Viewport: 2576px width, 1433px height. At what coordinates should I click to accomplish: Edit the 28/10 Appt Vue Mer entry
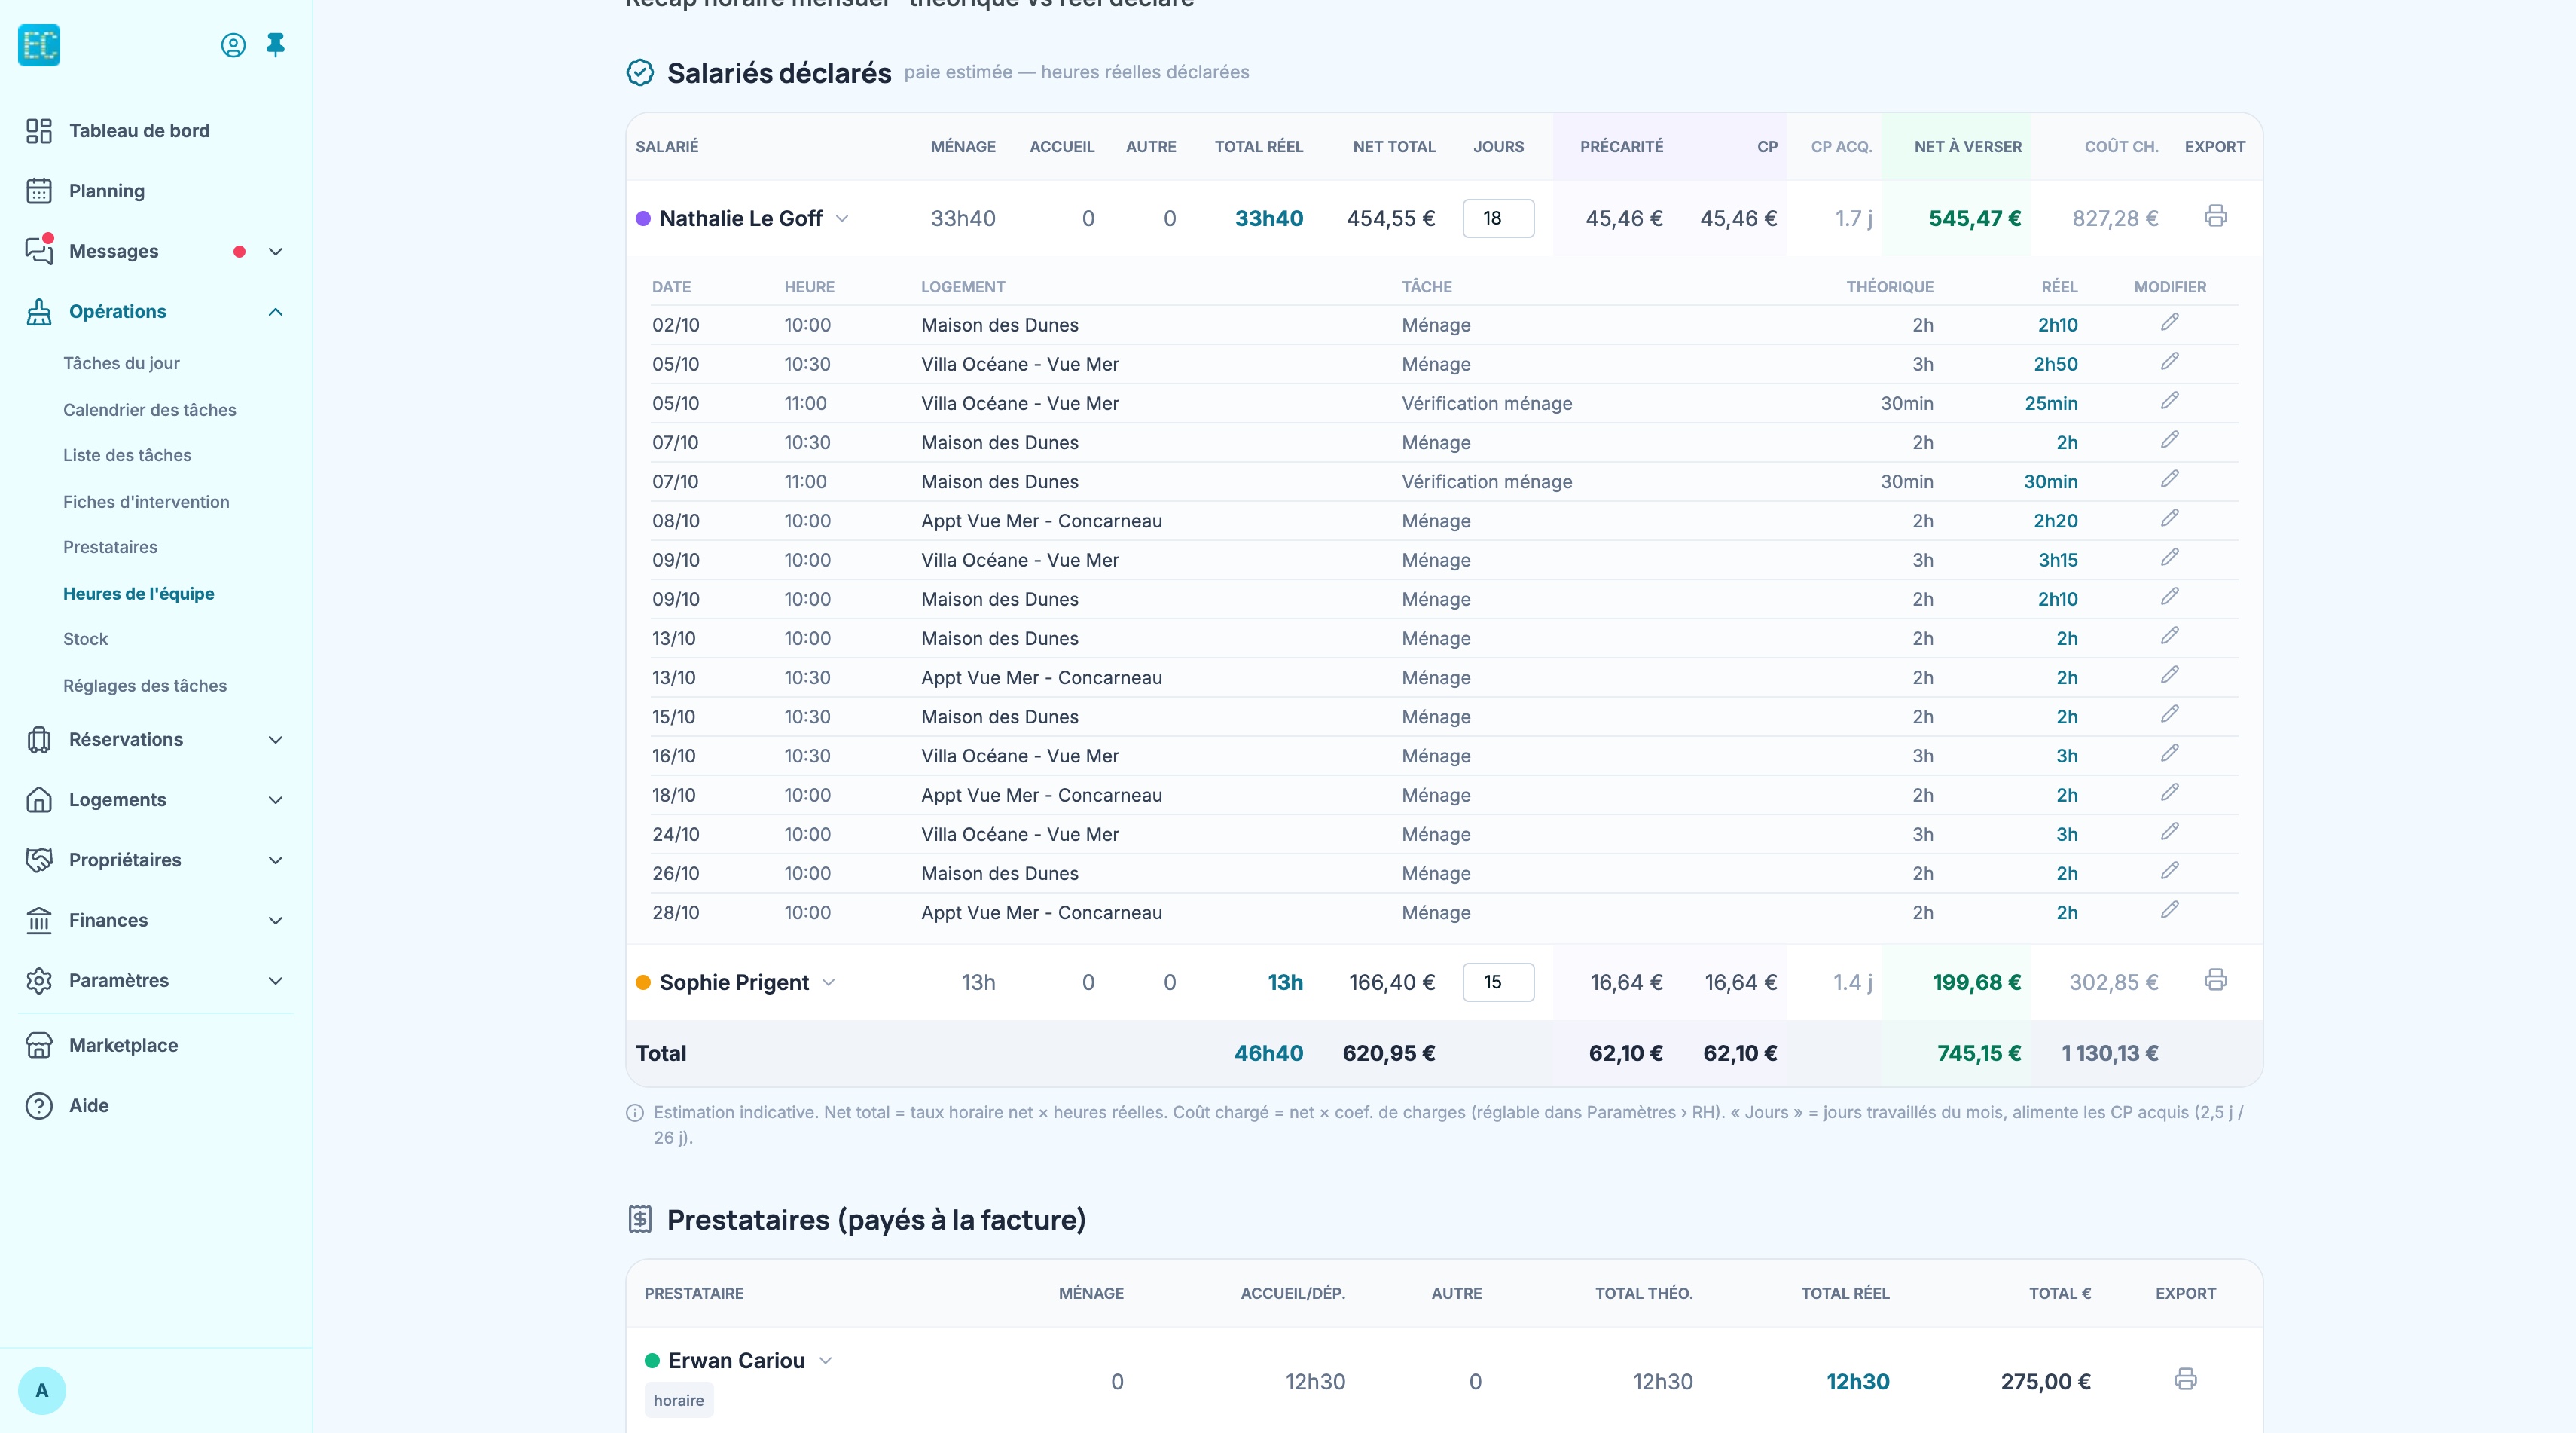(2169, 910)
